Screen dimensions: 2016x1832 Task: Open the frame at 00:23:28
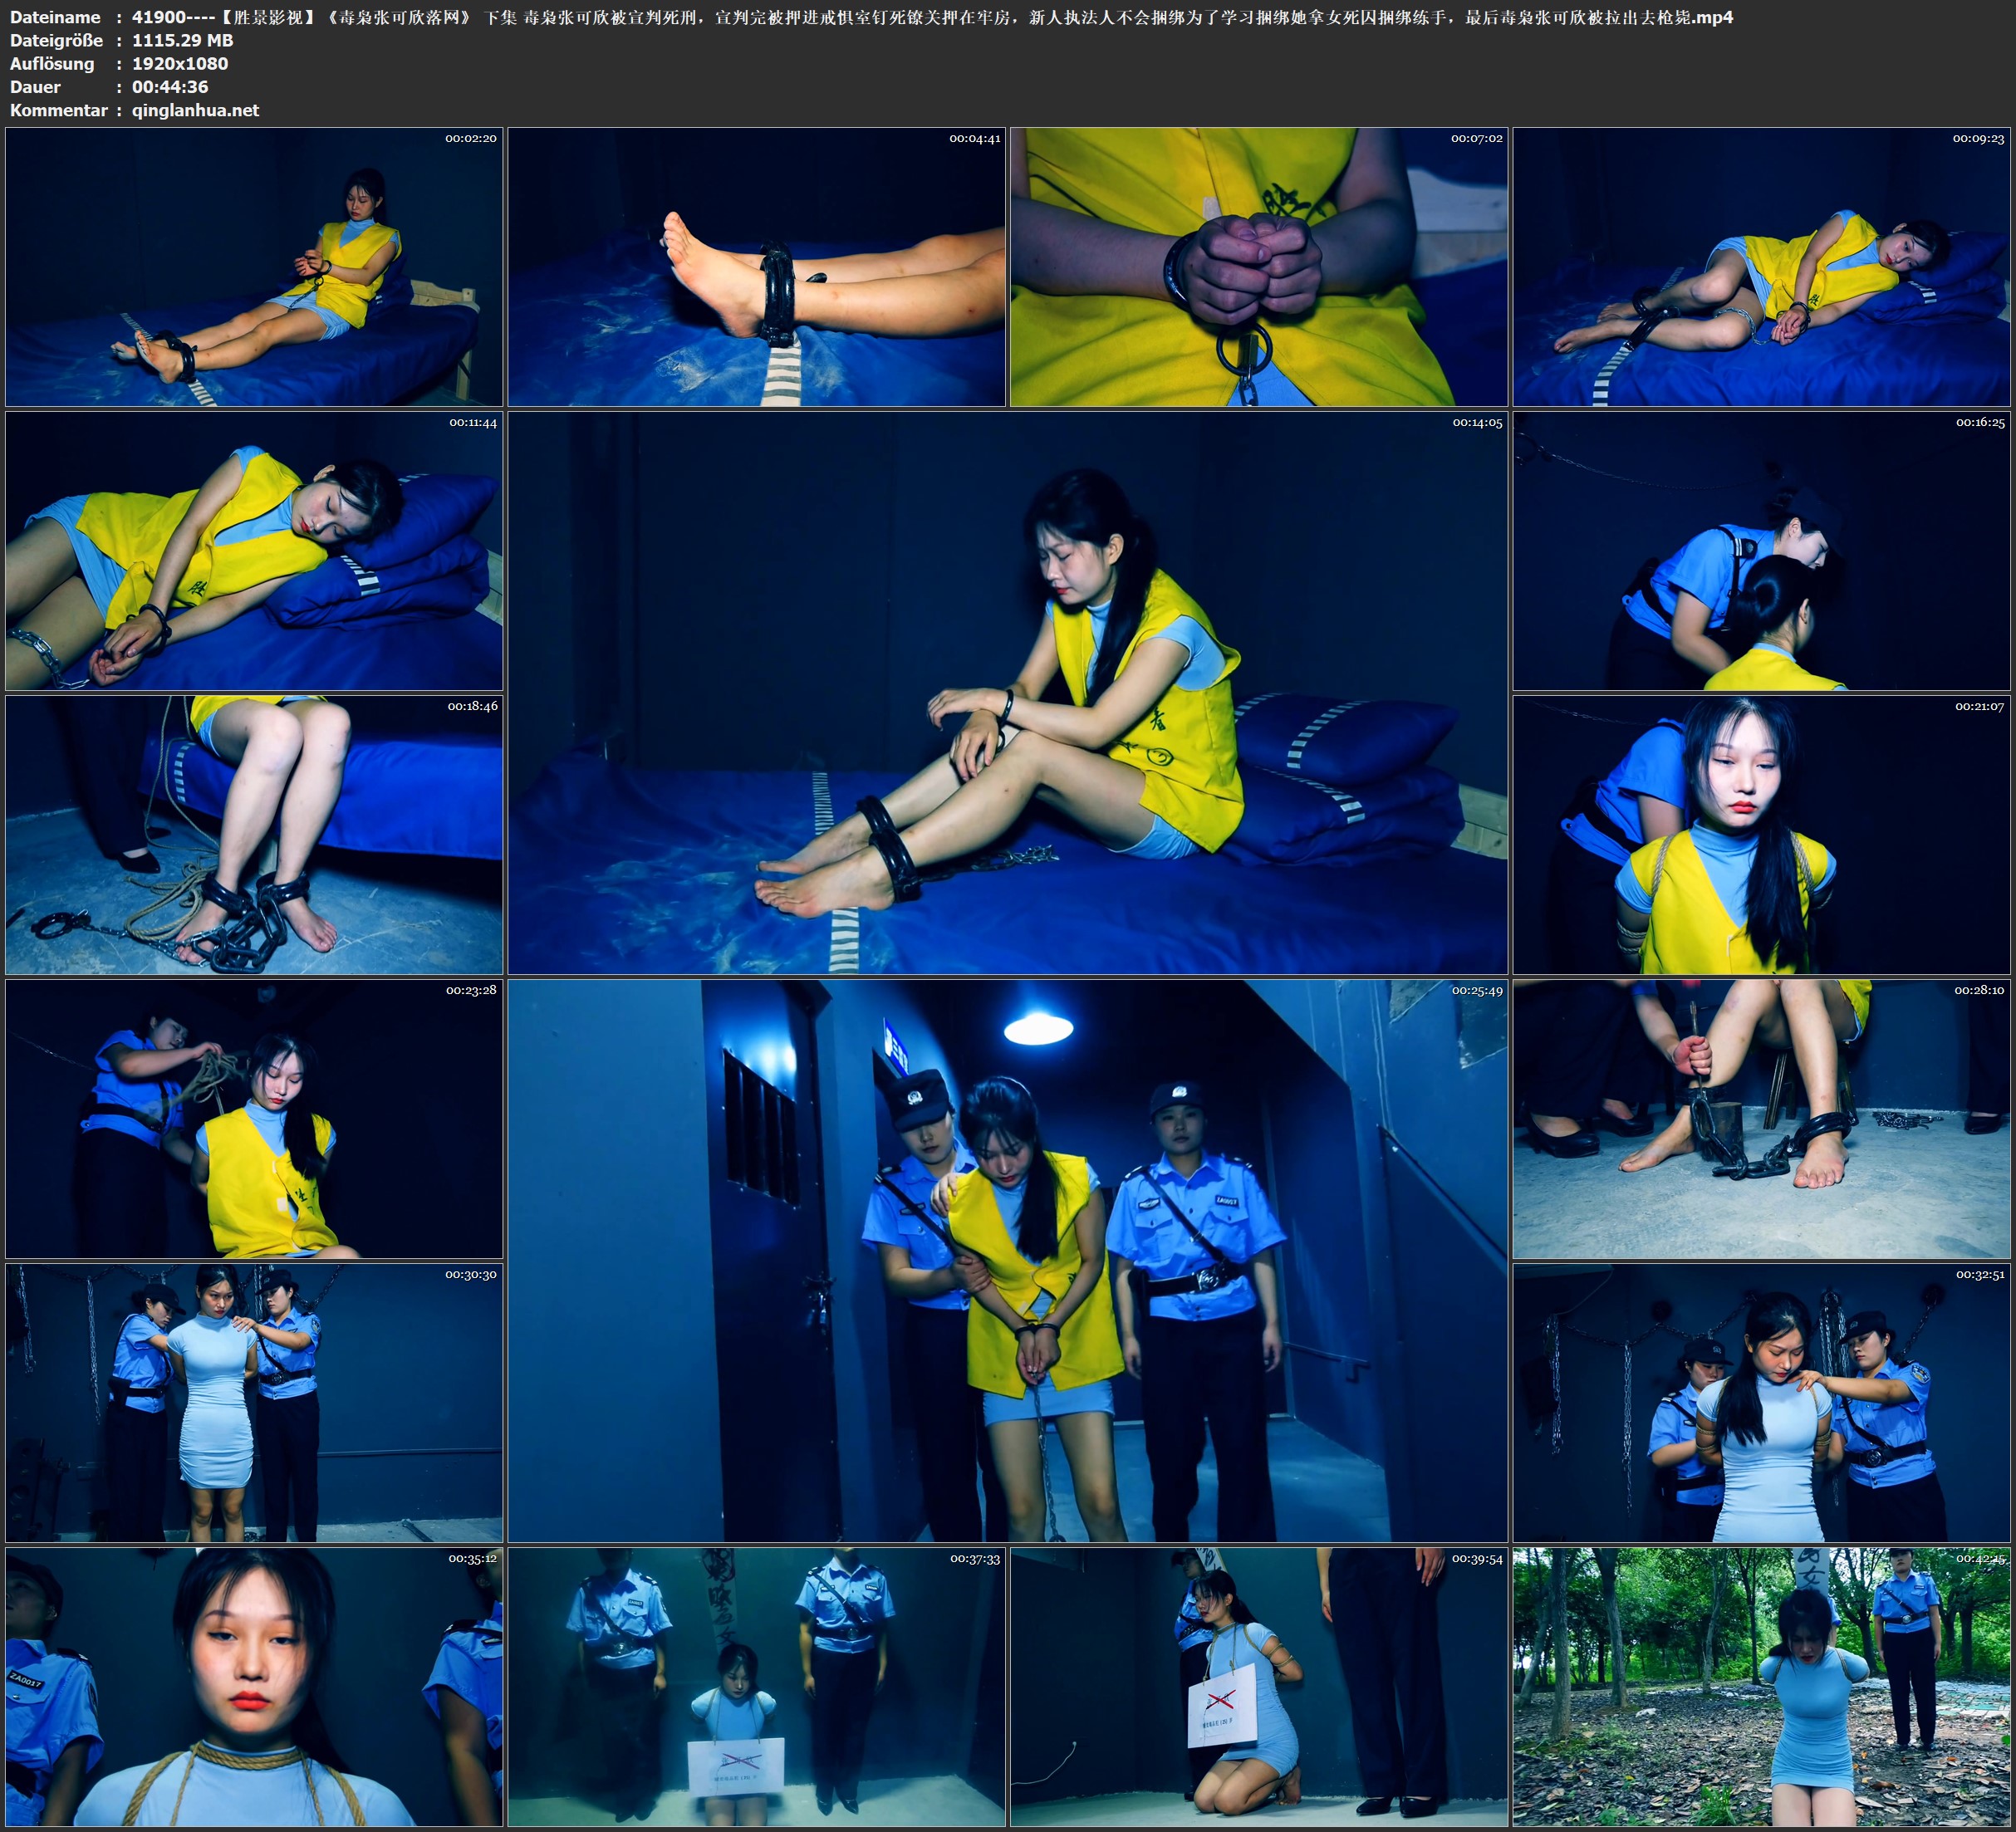254,1119
